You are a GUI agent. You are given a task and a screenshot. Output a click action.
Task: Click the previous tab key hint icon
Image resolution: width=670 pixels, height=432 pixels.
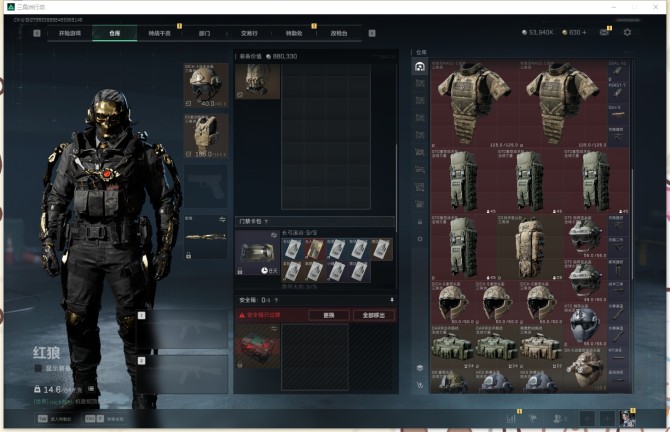pyautogui.click(x=37, y=33)
